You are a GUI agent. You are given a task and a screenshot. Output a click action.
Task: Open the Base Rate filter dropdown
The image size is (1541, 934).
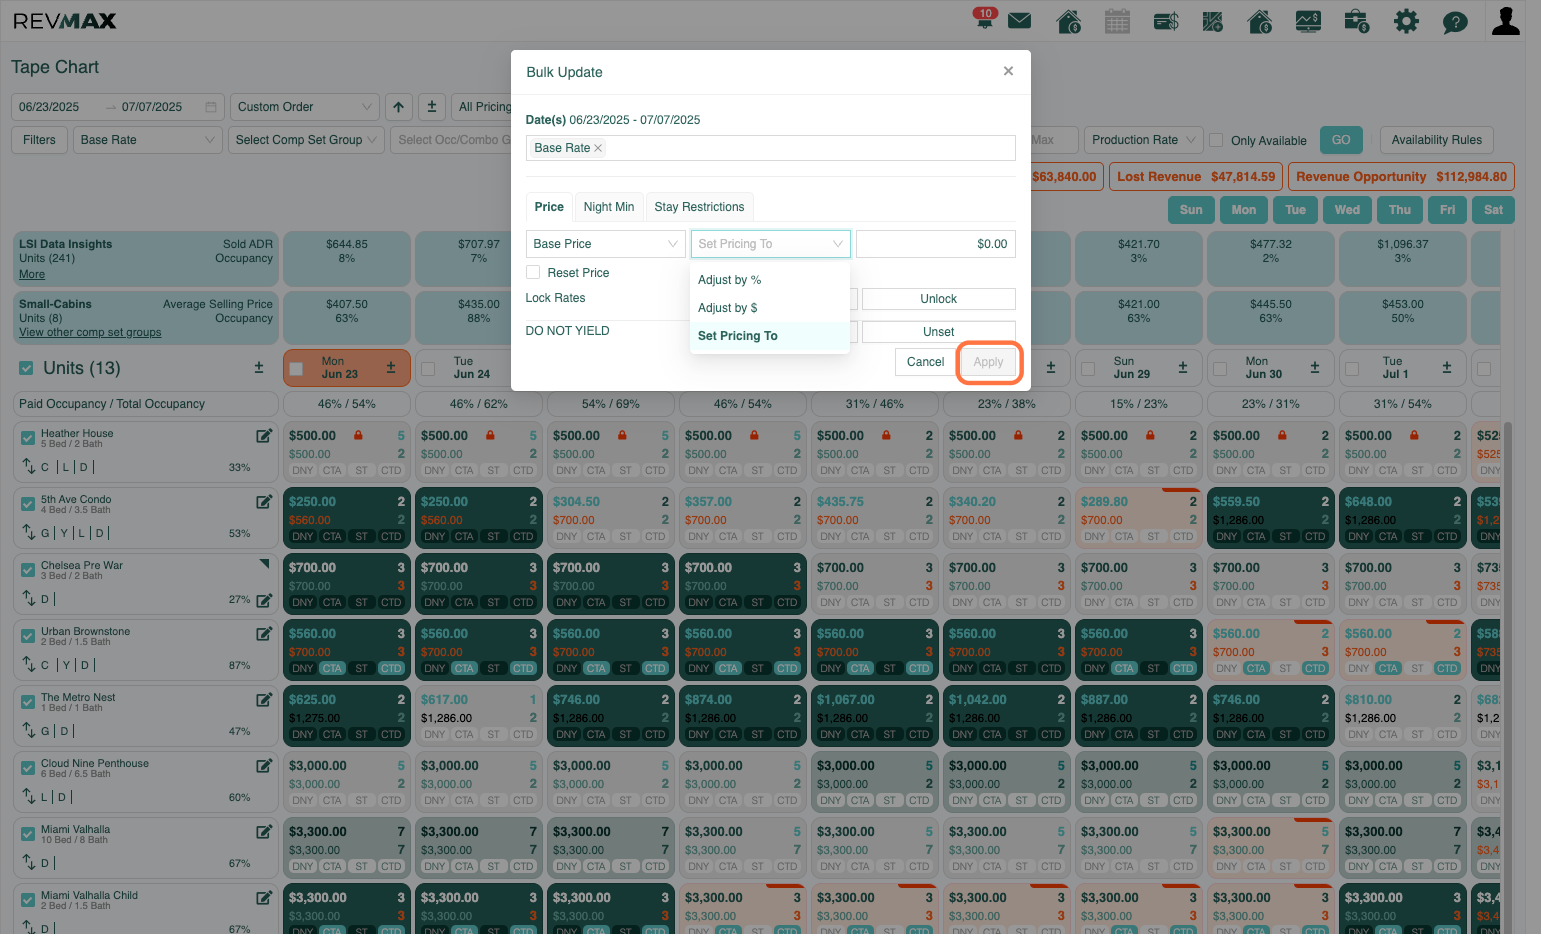148,140
